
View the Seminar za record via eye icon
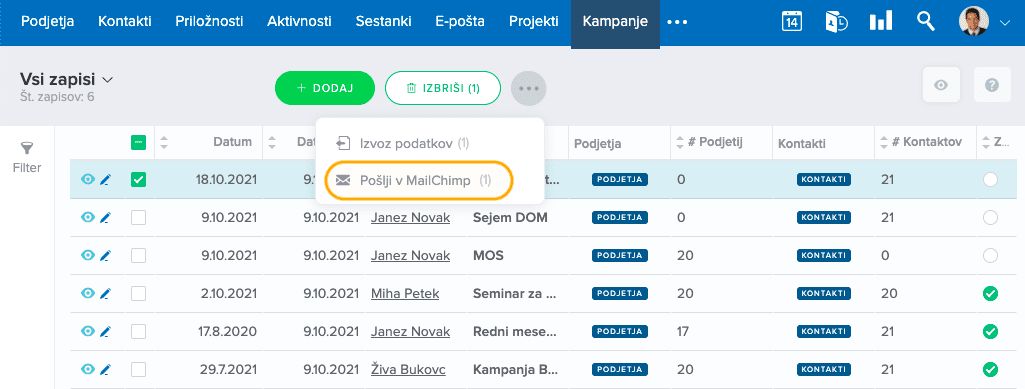88,294
